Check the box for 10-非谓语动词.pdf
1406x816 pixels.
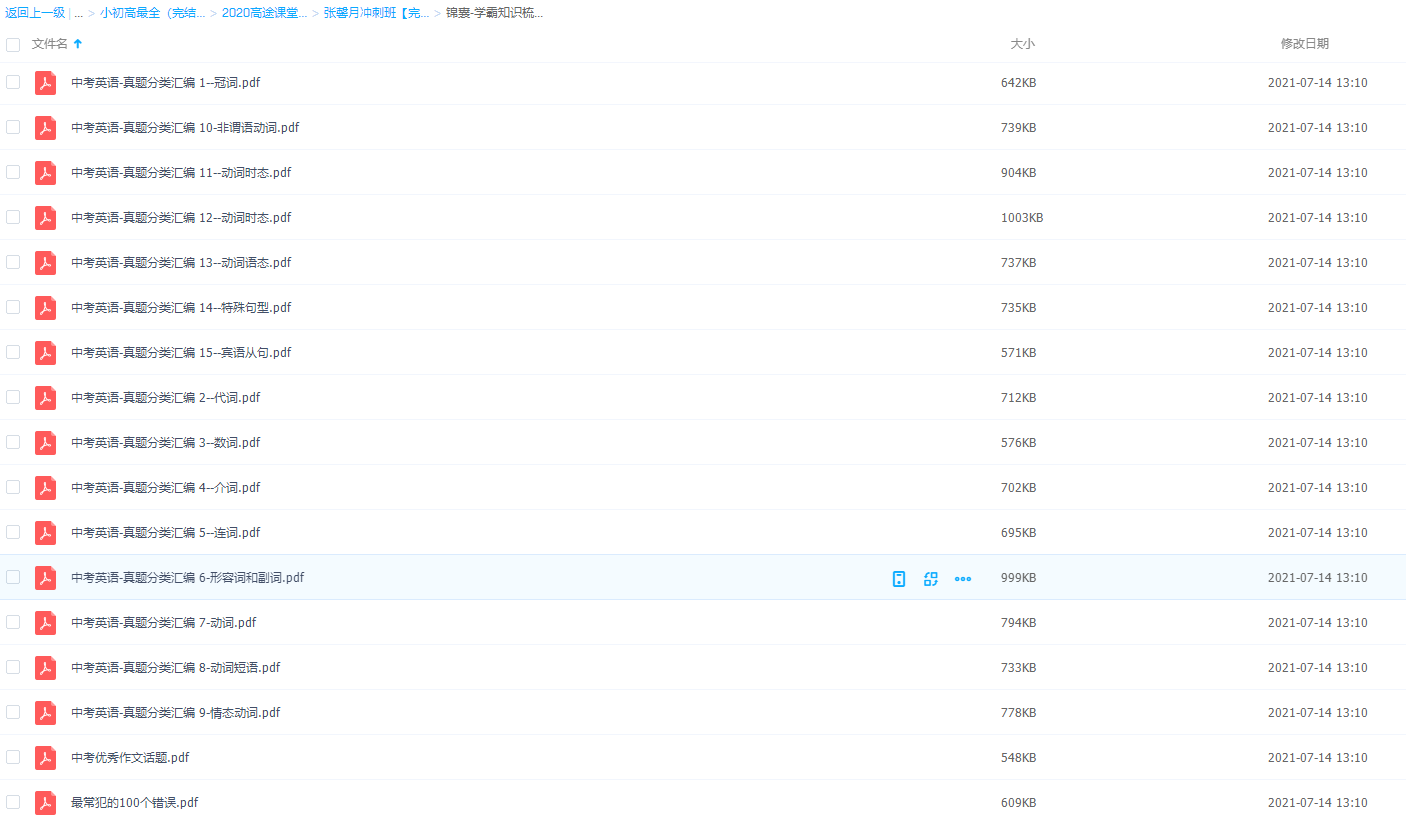tap(13, 127)
